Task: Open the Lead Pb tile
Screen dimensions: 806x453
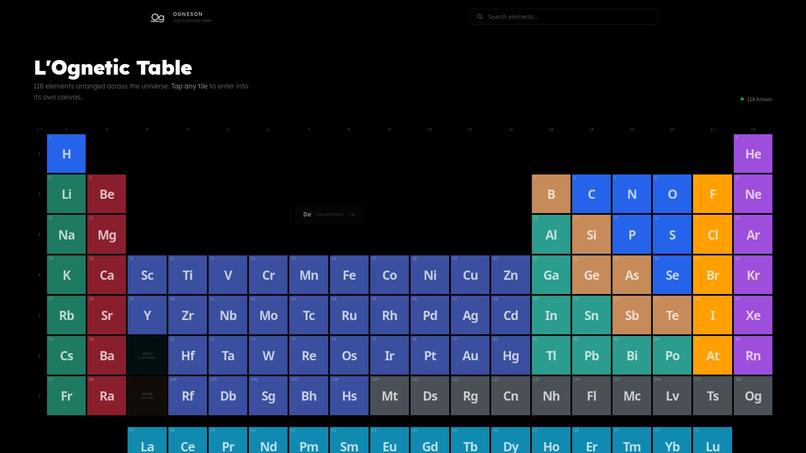Action: point(591,356)
